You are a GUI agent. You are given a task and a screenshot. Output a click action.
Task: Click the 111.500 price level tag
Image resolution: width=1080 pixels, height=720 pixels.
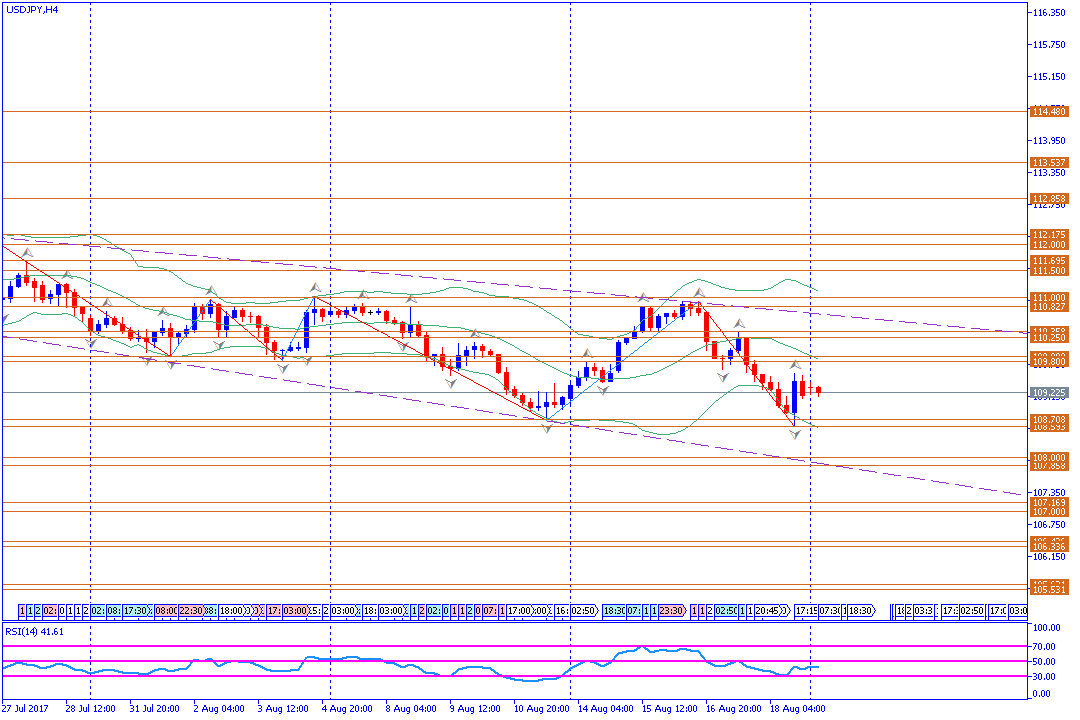point(1049,271)
